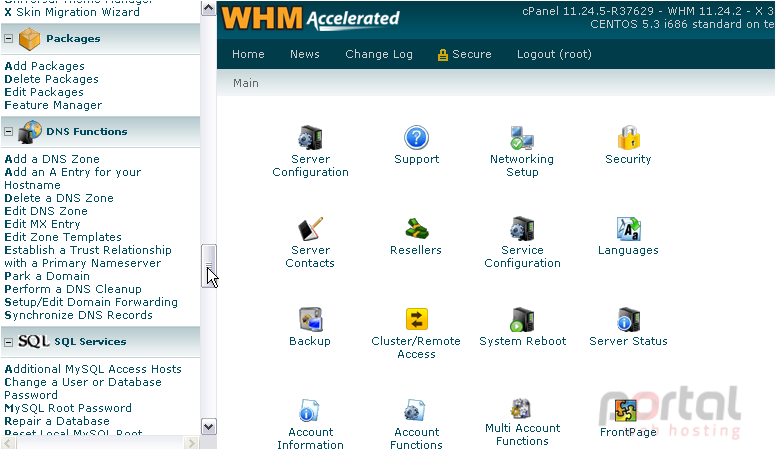This screenshot has height=450, width=776.
Task: Open the Support question mark icon
Action: point(416,138)
